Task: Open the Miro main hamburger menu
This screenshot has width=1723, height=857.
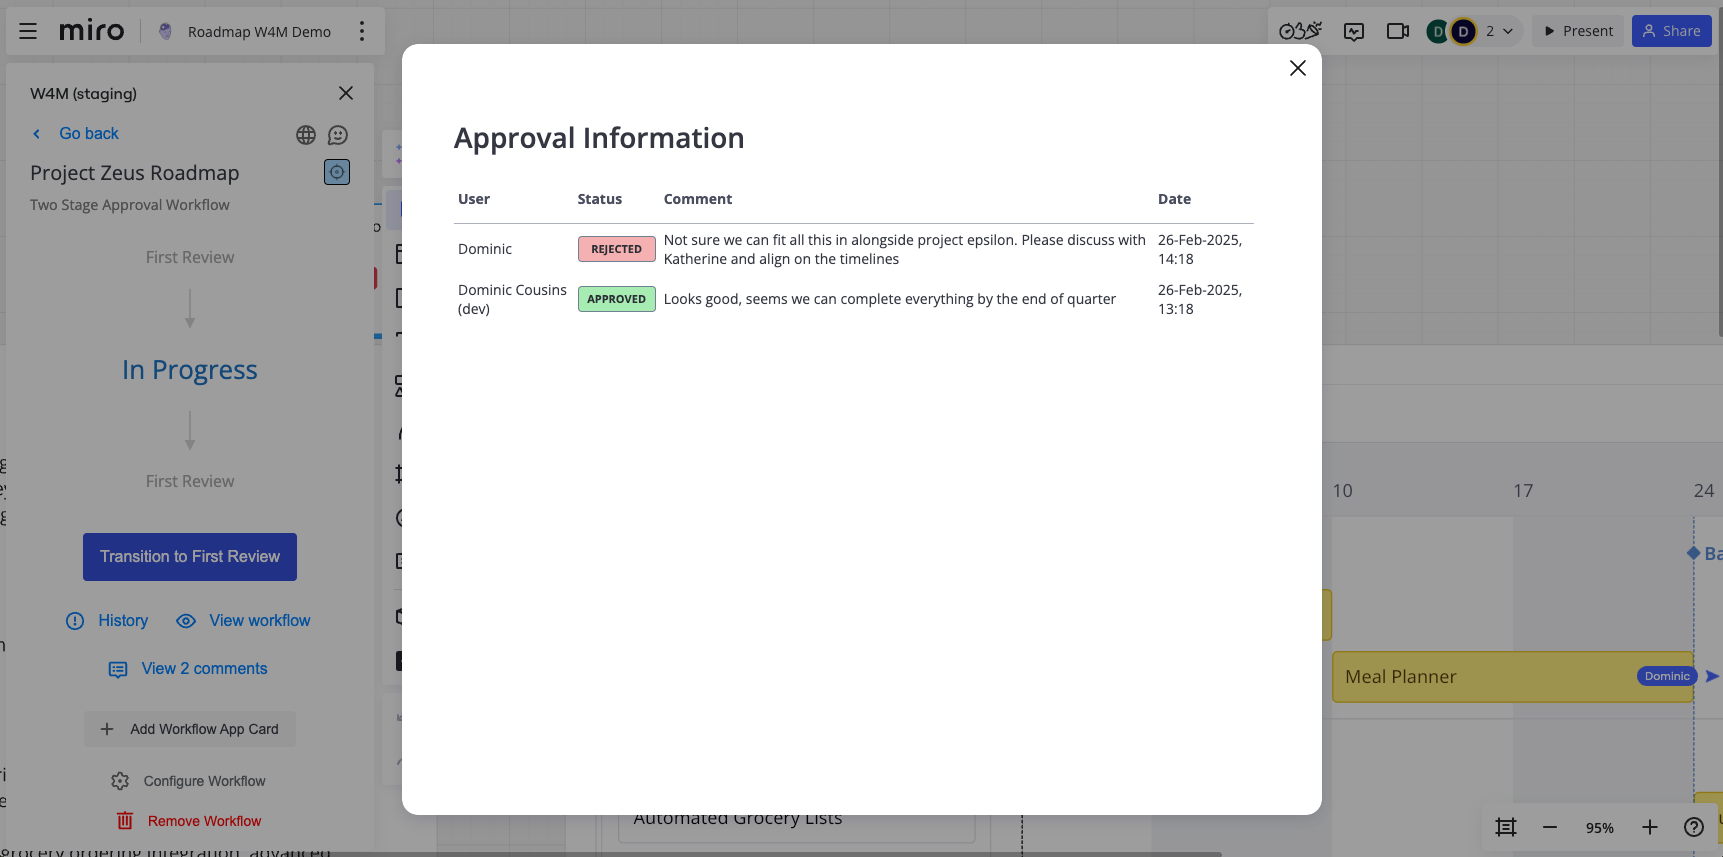Action: point(28,31)
